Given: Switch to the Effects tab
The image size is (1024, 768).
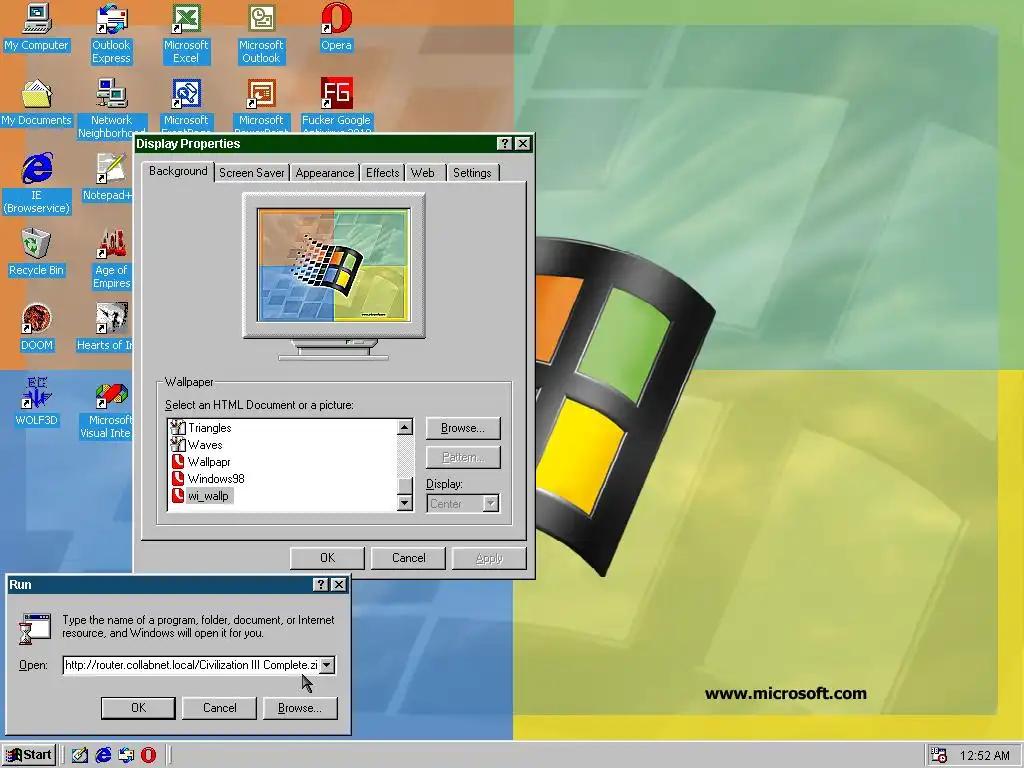Looking at the screenshot, I should click(x=382, y=173).
